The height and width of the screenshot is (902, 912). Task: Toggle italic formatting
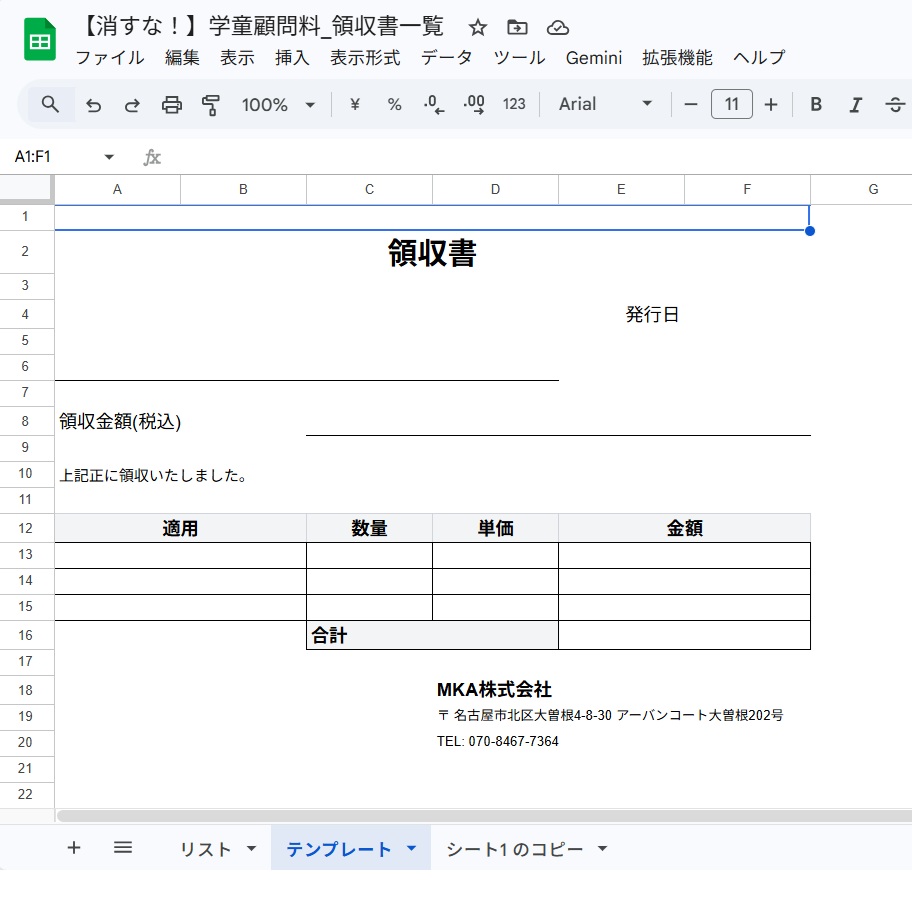click(855, 105)
